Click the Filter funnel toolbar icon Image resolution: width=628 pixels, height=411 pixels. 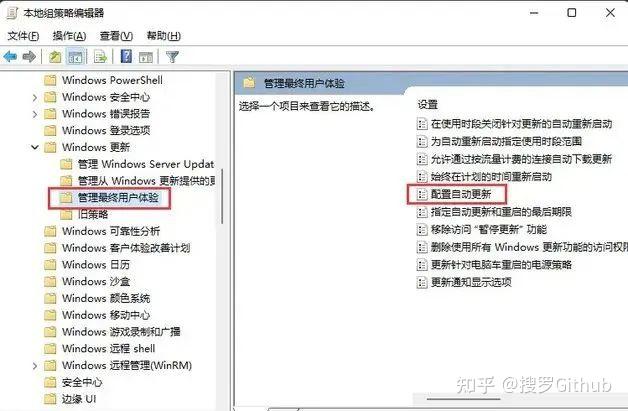click(172, 57)
